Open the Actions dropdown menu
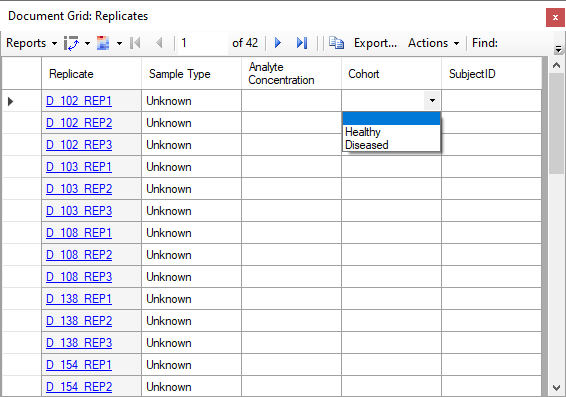This screenshot has width=566, height=397. 434,43
